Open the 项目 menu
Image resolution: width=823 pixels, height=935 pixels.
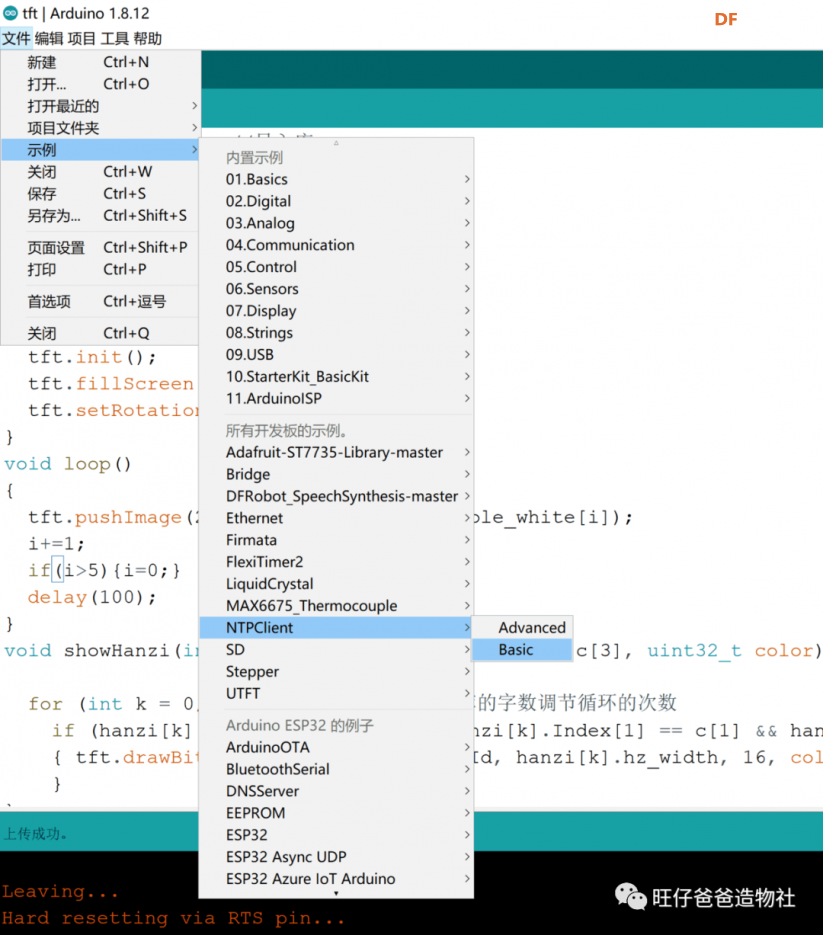coord(82,39)
